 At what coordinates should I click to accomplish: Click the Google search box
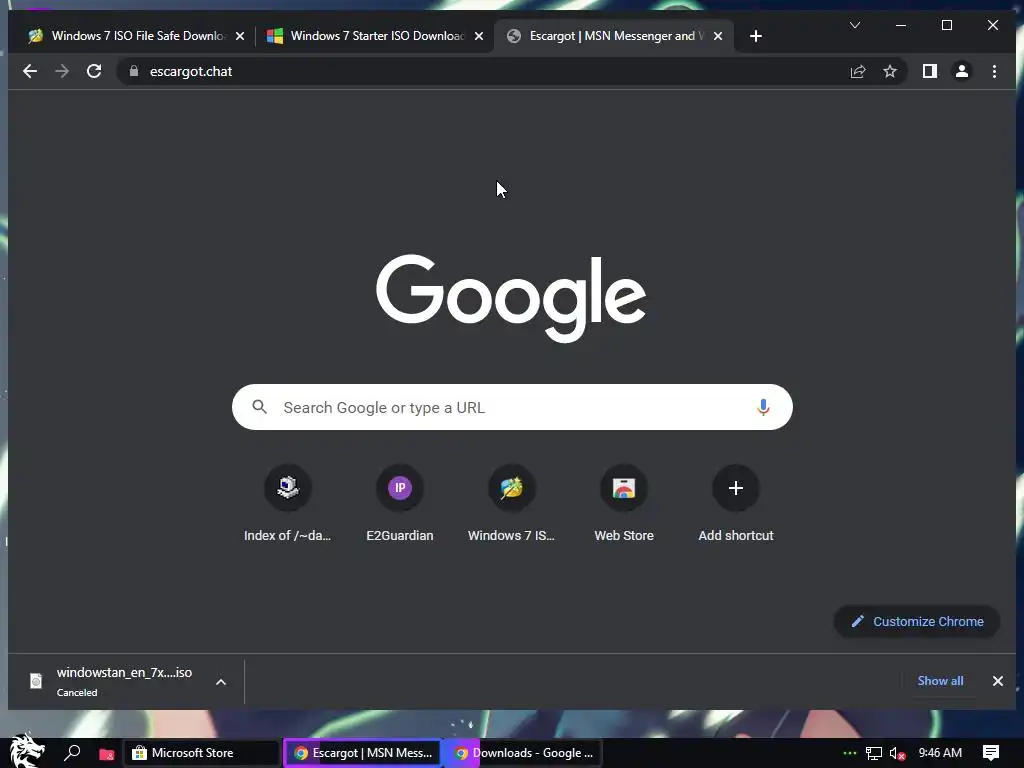click(512, 408)
